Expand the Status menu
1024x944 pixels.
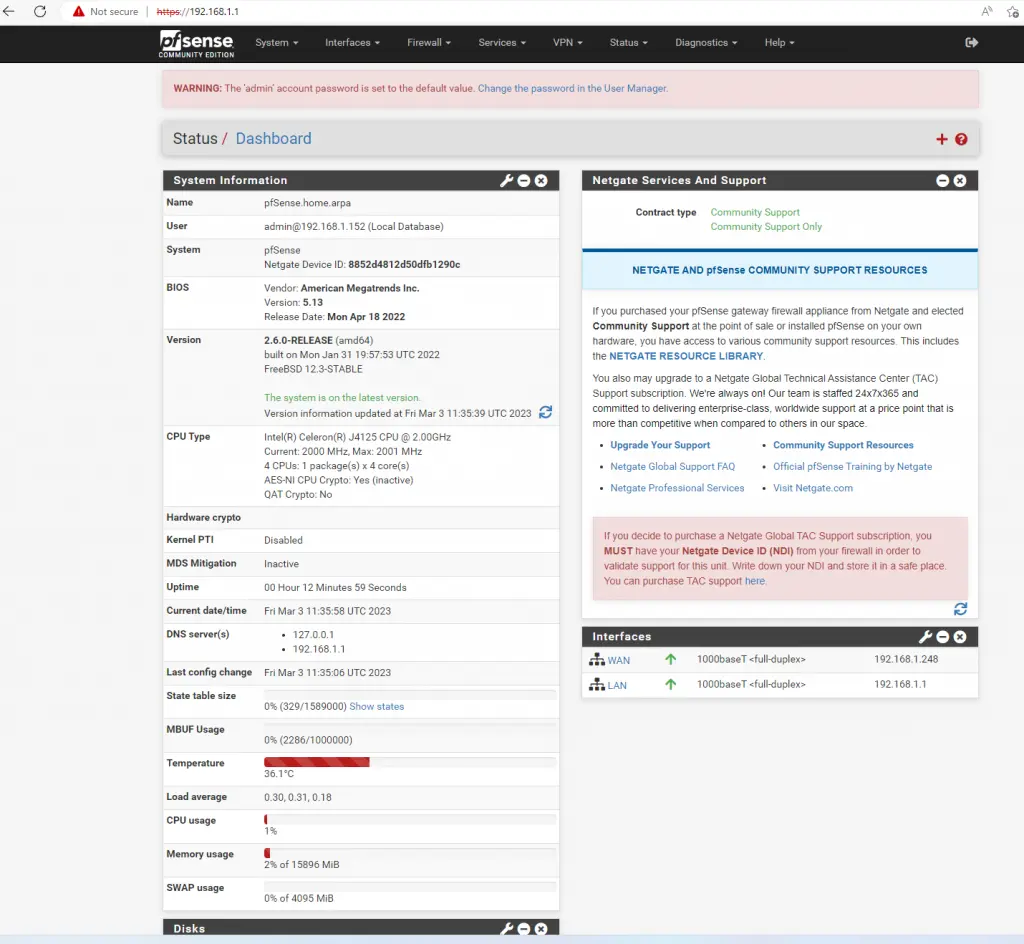tap(629, 42)
